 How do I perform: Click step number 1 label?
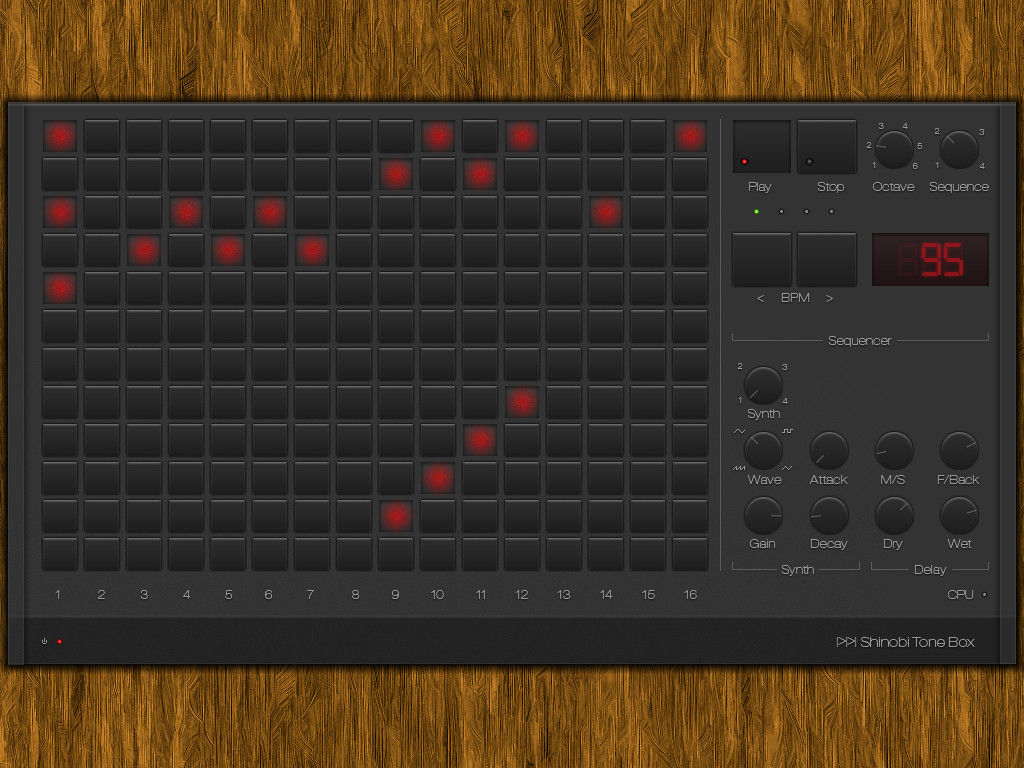point(58,594)
